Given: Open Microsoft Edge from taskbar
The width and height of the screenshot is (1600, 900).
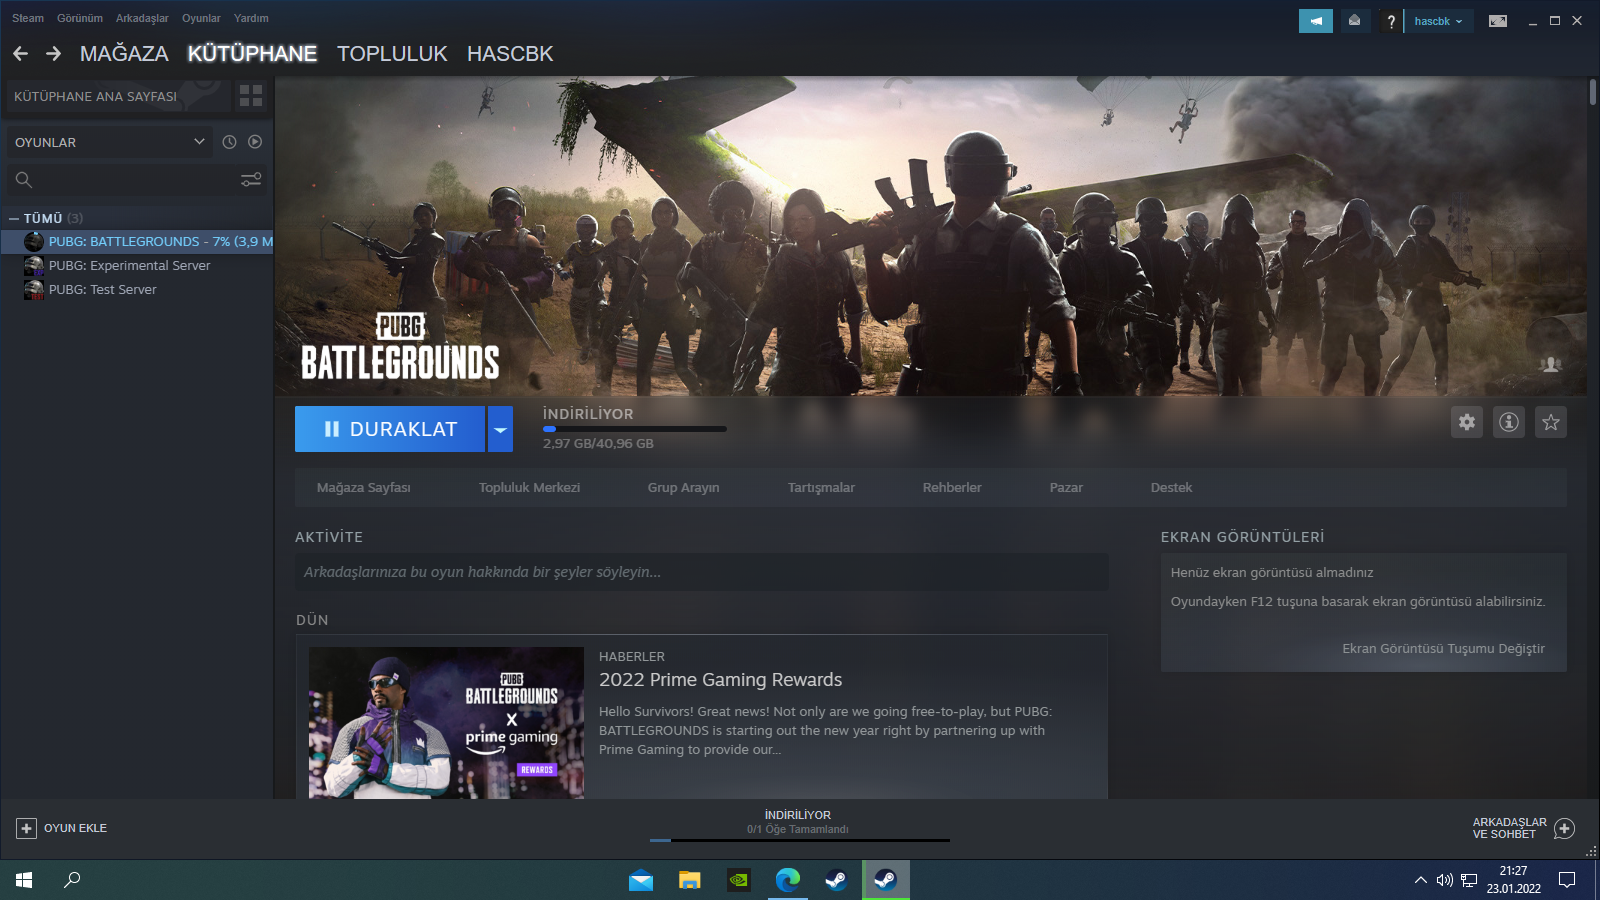Looking at the screenshot, I should [x=788, y=880].
